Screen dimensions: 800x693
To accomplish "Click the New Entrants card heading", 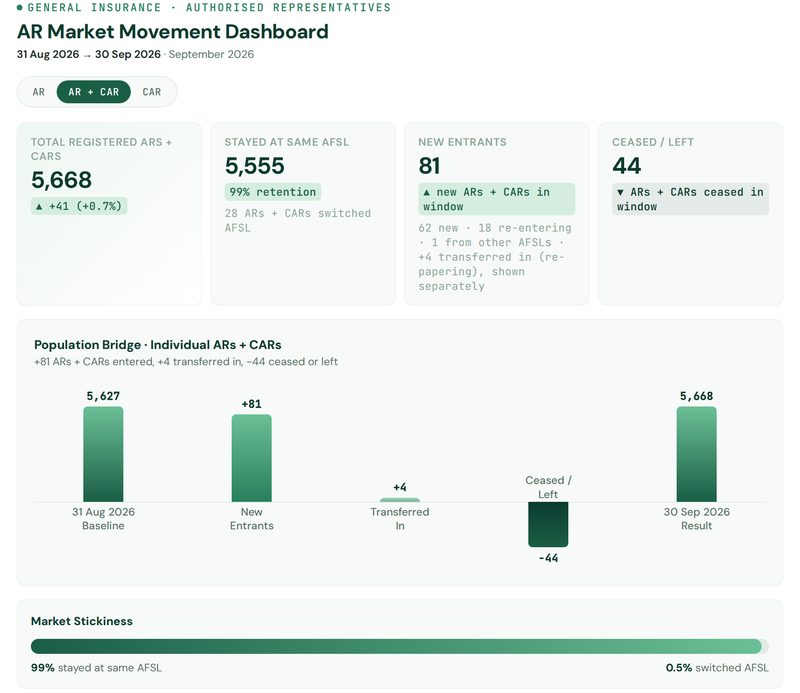I will 462,142.
